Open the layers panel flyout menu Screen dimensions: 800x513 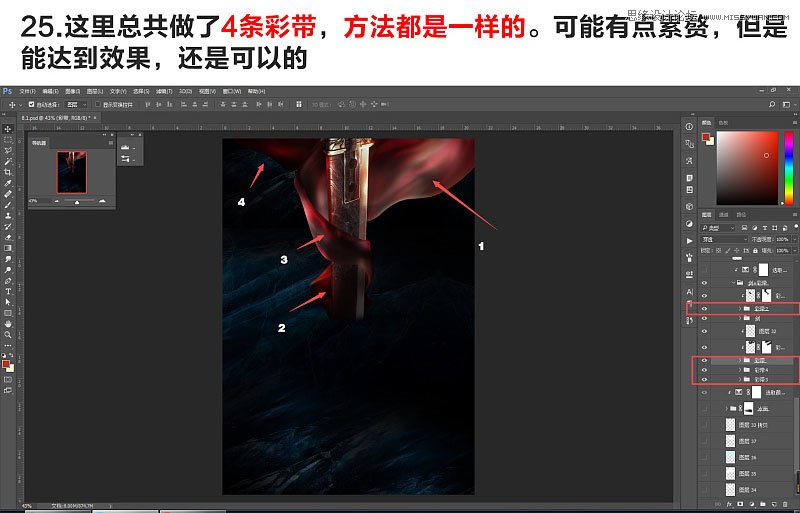click(794, 214)
